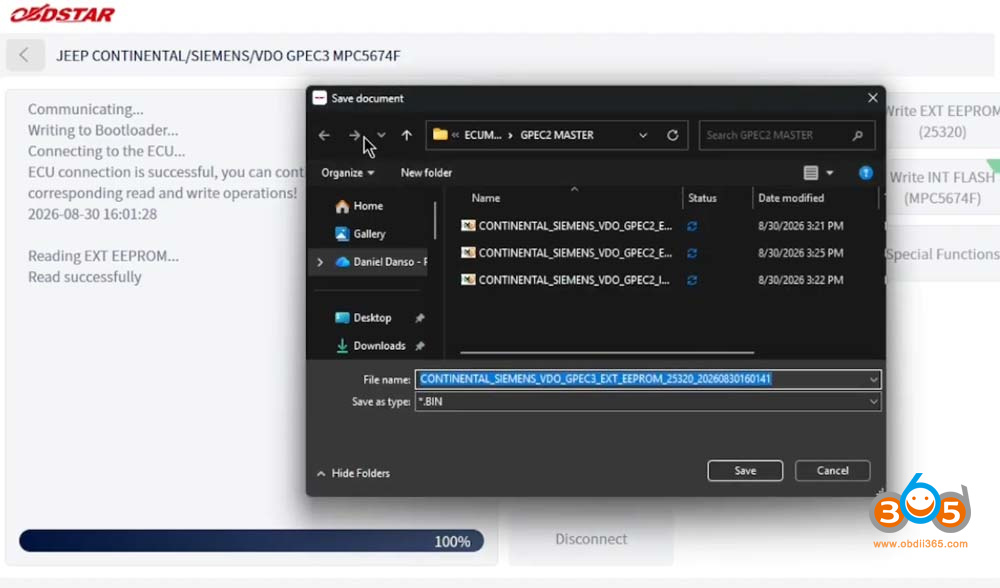This screenshot has height=588, width=1000.
Task: Click the folder icon in address bar
Action: coord(440,135)
